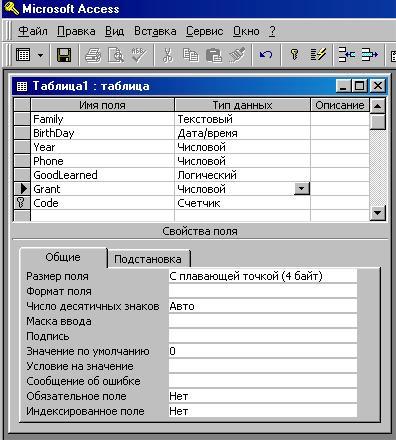Image resolution: width=396 pixels, height=440 pixels.
Task: Open the ? help menu
Action: tap(272, 31)
